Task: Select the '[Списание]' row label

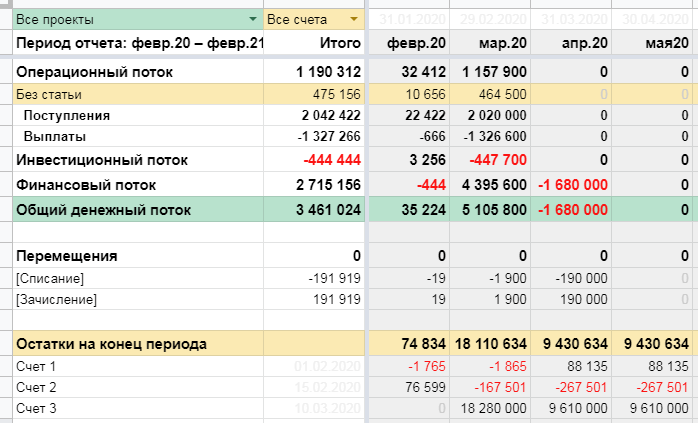Action: click(50, 278)
